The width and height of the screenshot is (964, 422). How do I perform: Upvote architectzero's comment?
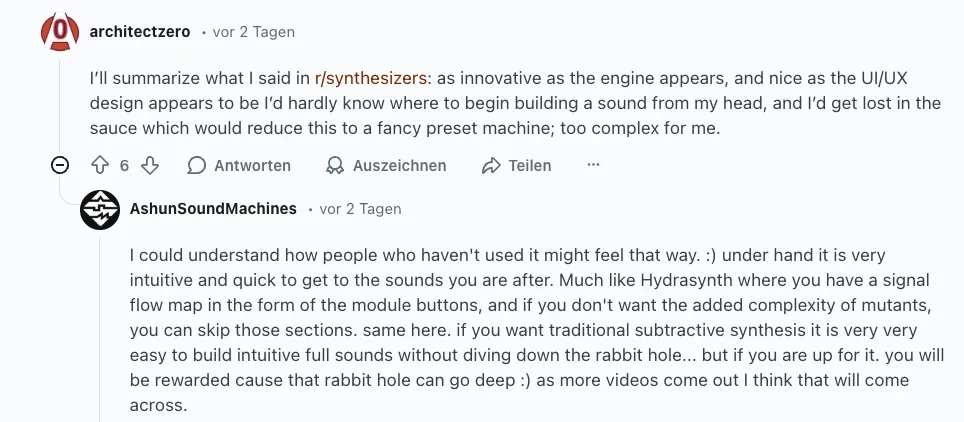coord(99,165)
